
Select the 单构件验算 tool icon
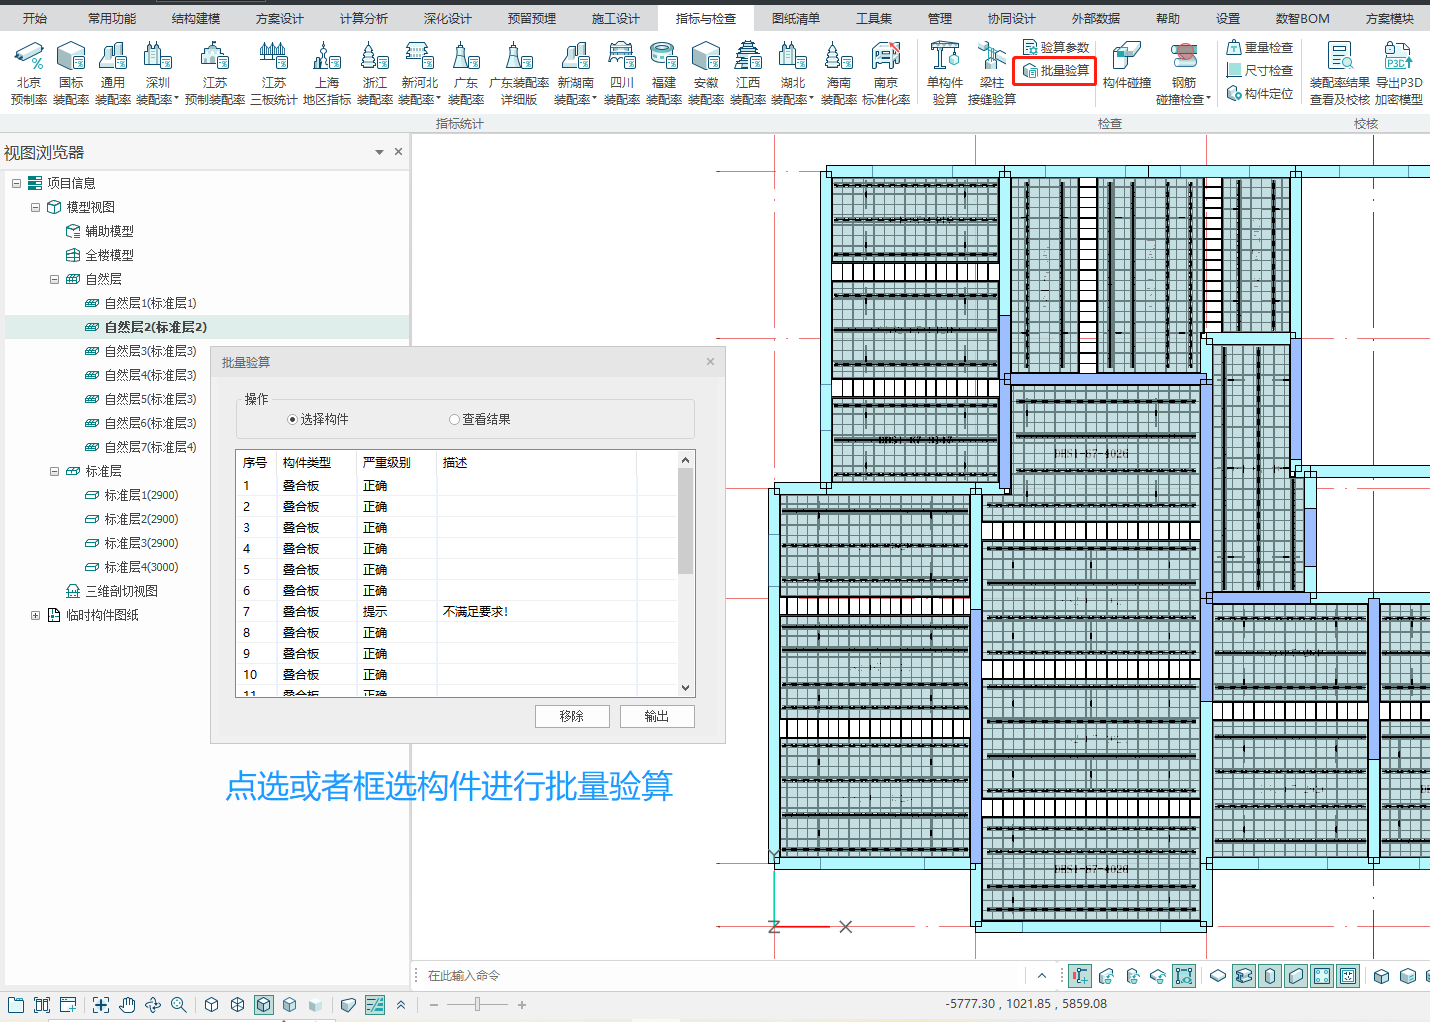pyautogui.click(x=944, y=66)
